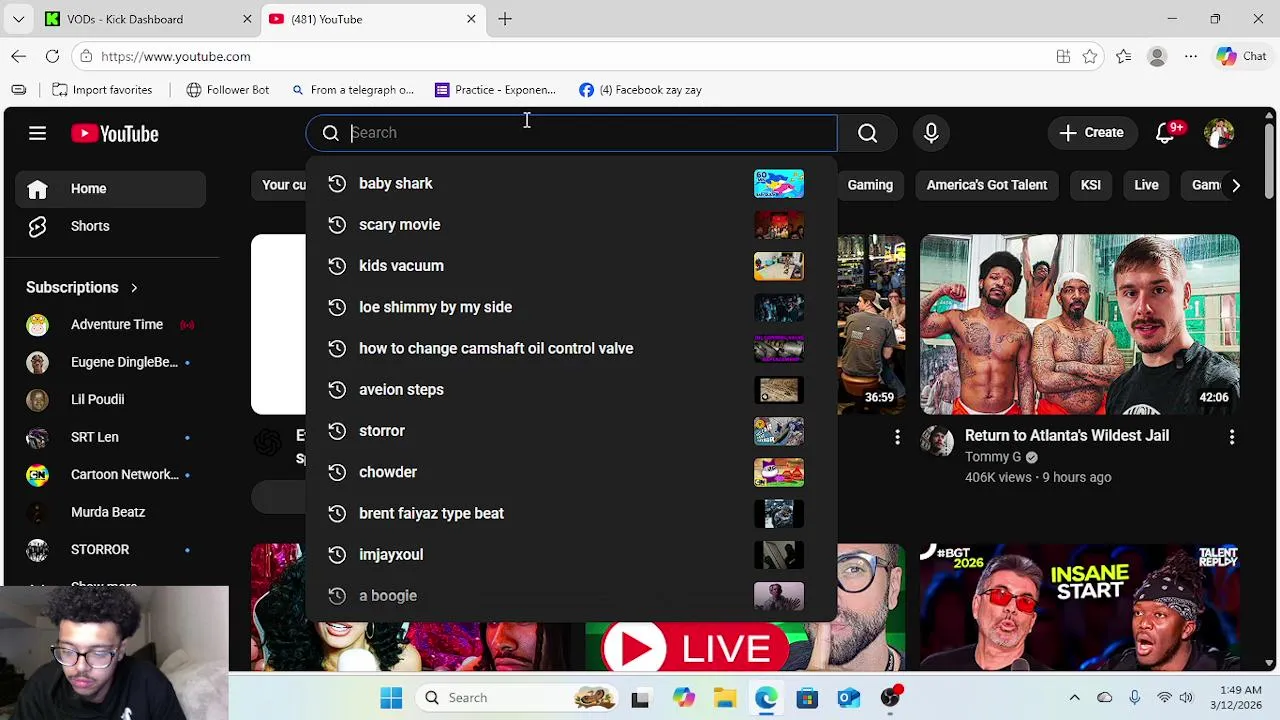
Task: Open tab actions dropdown arrow
Action: (x=18, y=19)
